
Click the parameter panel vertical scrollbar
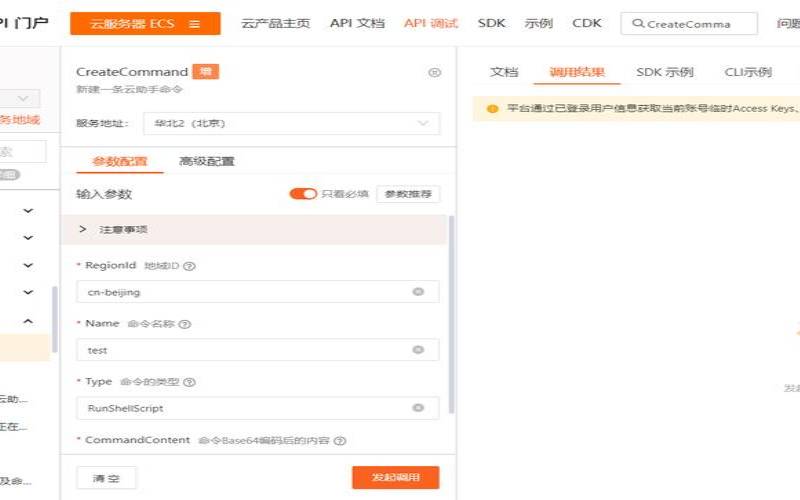pyautogui.click(x=451, y=314)
